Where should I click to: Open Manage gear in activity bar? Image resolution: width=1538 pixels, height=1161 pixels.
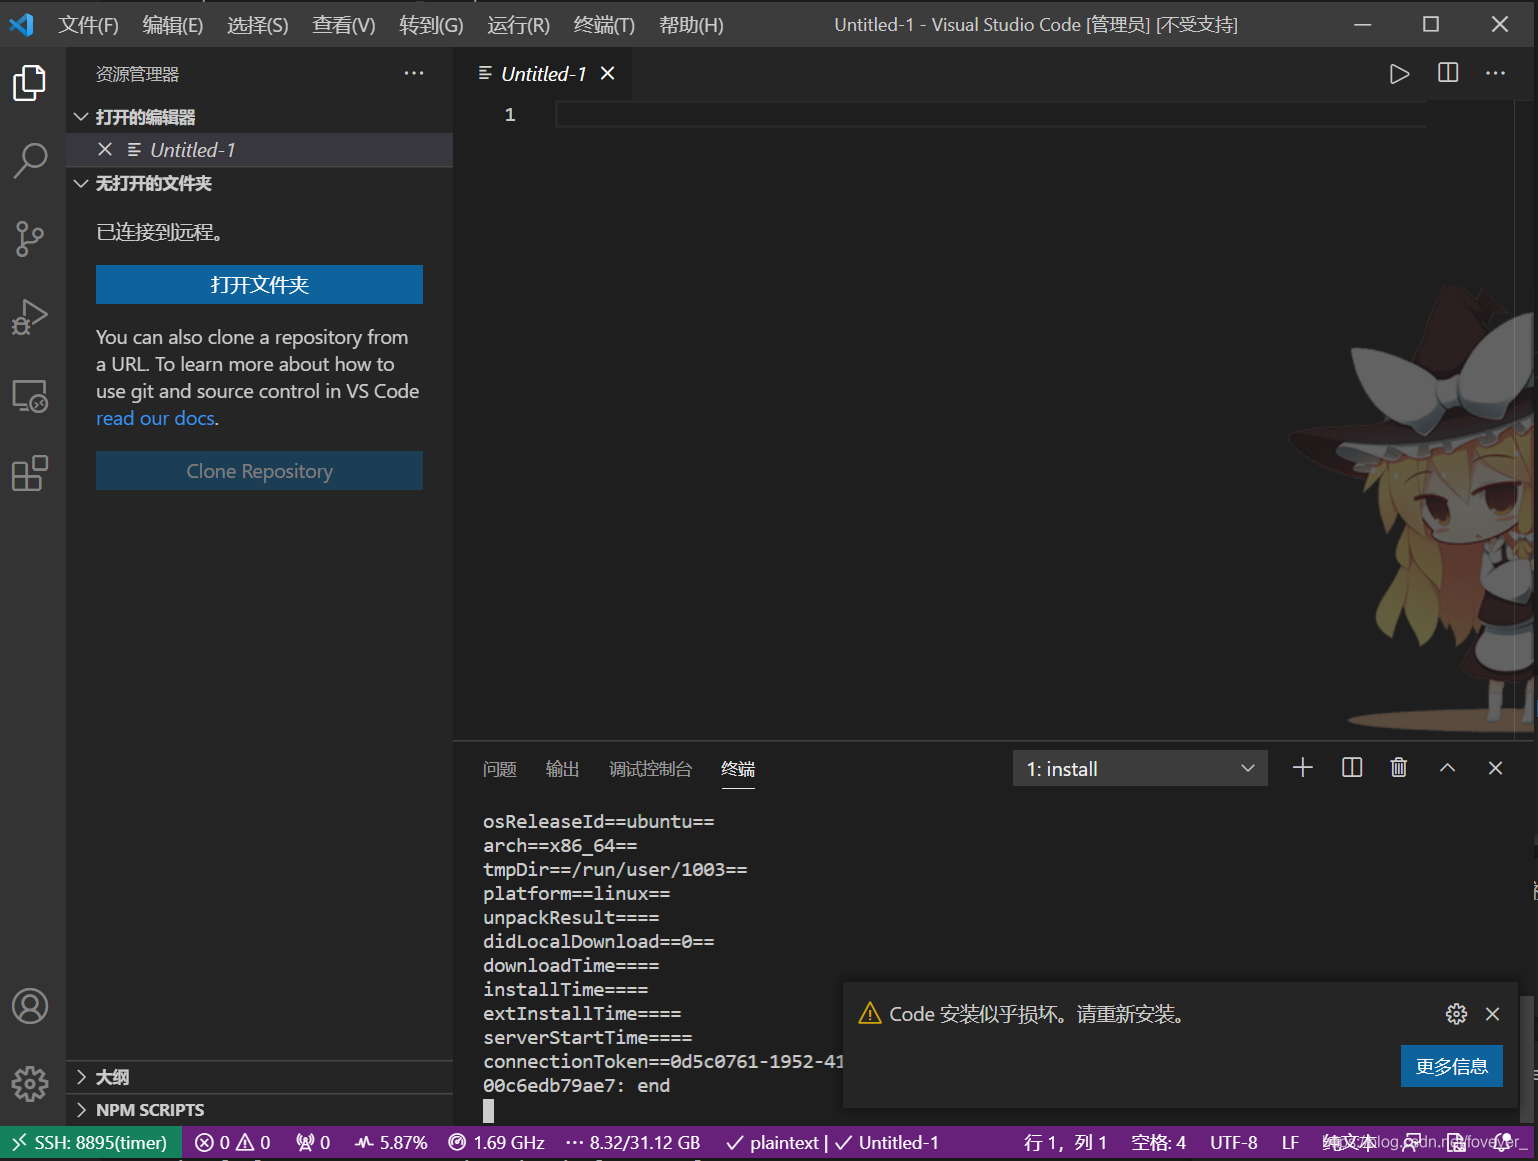[x=30, y=1083]
